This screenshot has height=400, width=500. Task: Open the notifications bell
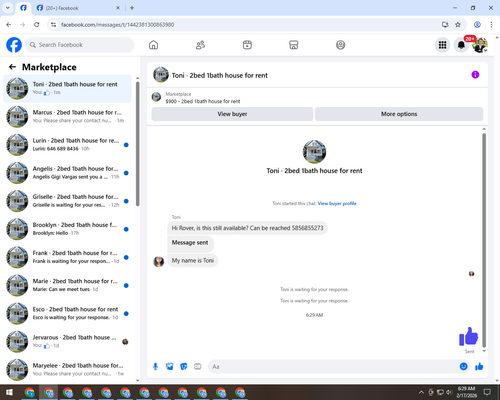tap(461, 45)
